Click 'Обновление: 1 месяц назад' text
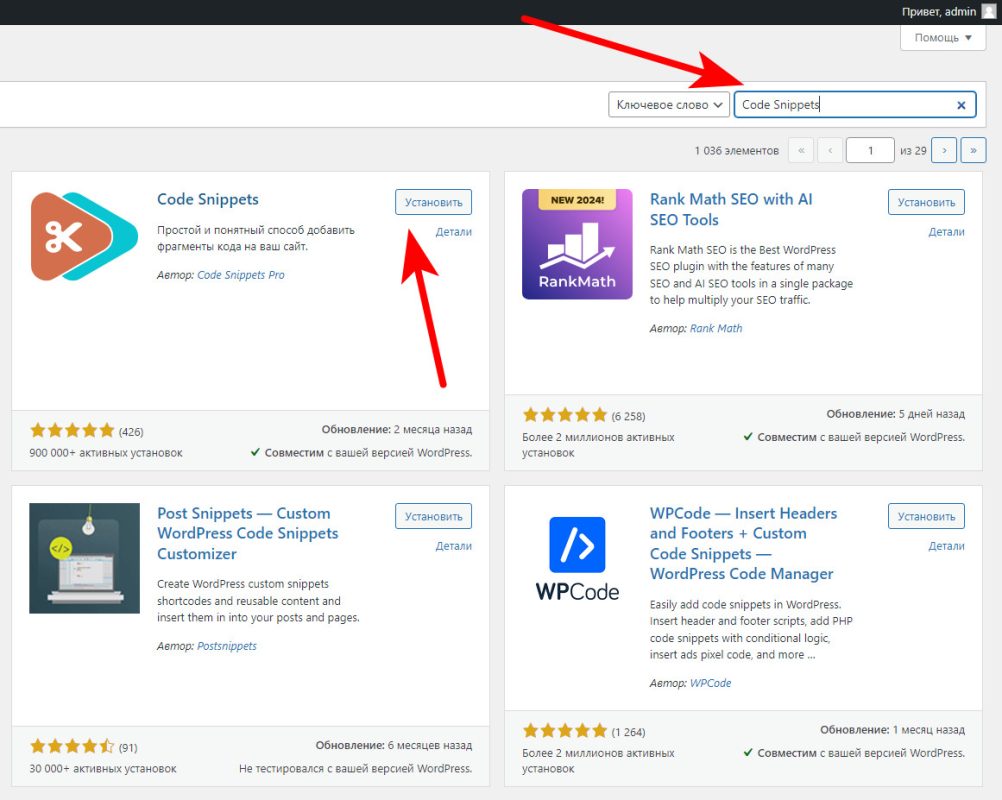 click(x=893, y=730)
